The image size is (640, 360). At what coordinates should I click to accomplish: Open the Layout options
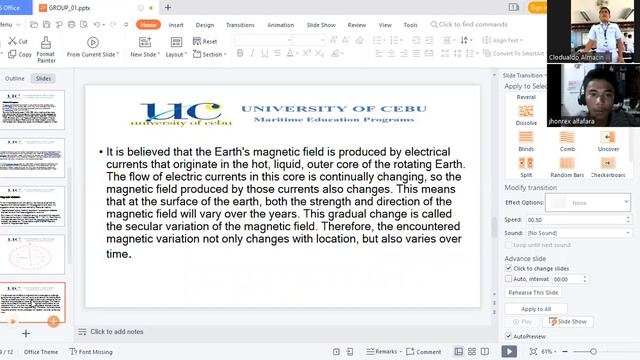click(x=176, y=47)
